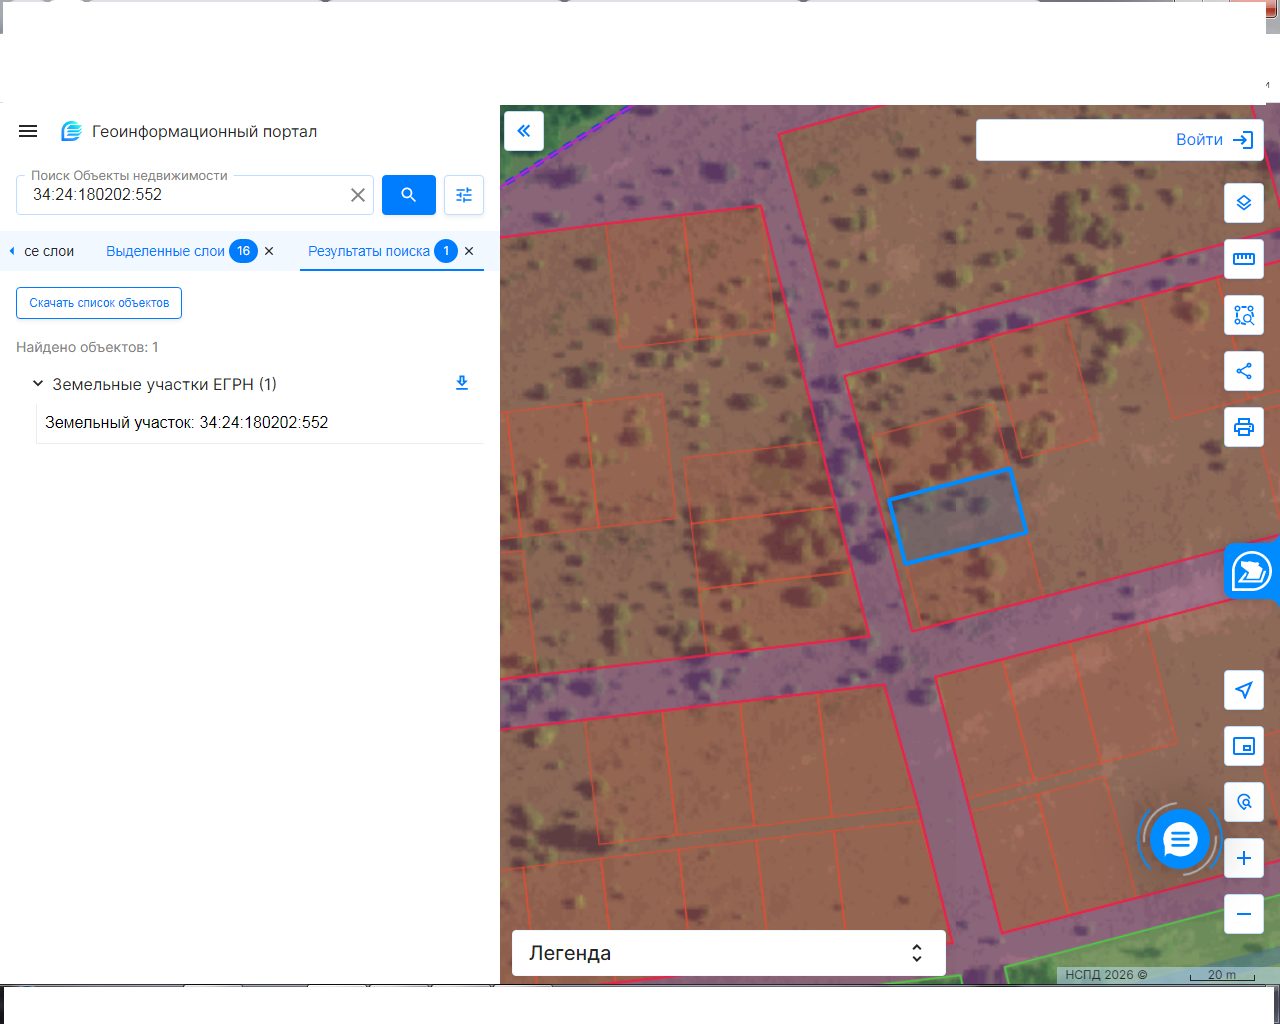Select the blue highlighted parcel on map
Screen dimensions: 1280x1024
(x=957, y=516)
